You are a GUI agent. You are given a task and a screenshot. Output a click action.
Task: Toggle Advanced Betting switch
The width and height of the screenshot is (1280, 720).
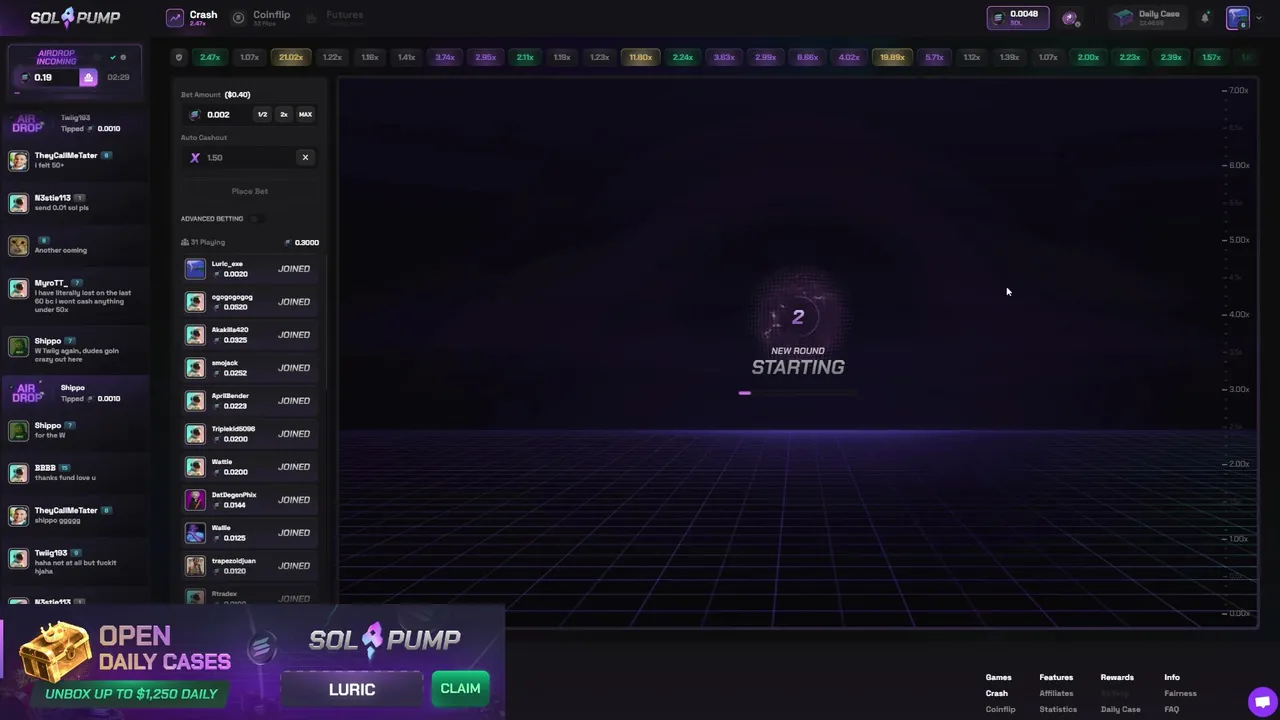click(x=256, y=218)
